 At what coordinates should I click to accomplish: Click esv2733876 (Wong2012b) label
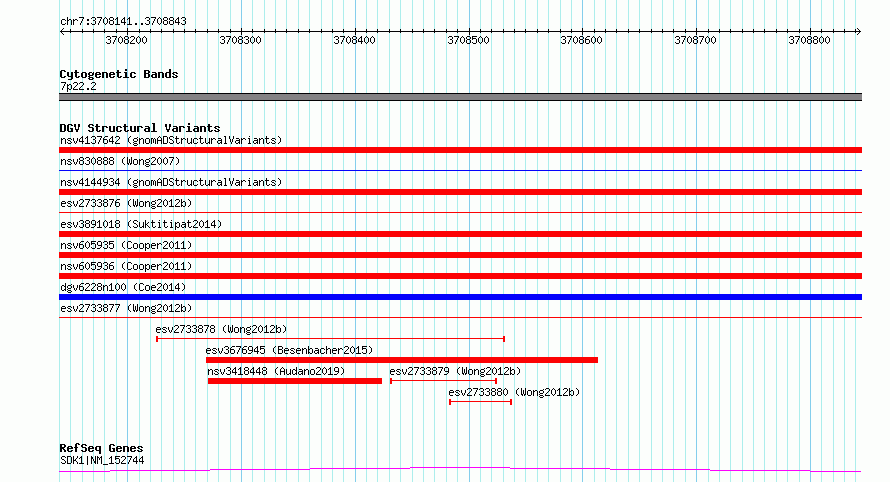[126, 203]
